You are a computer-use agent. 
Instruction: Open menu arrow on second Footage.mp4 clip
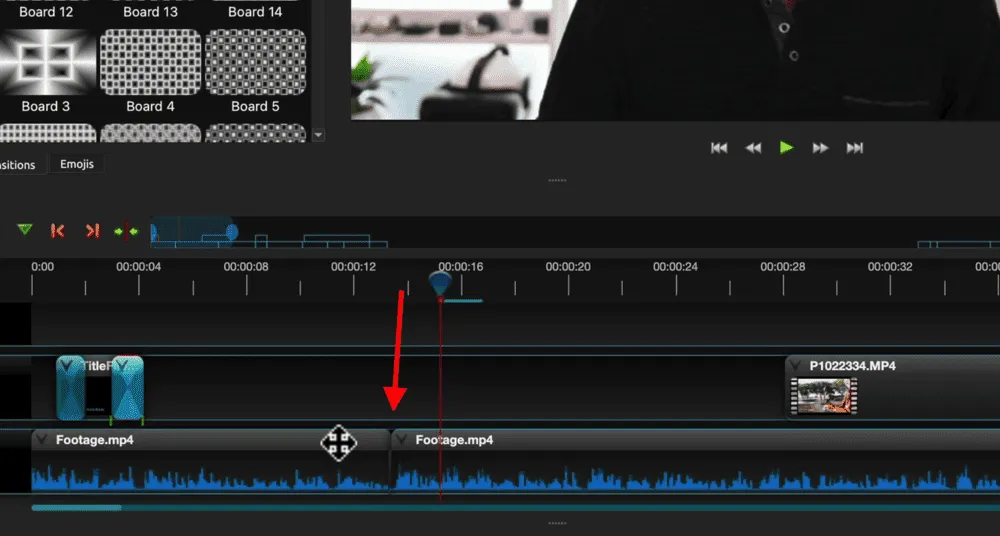pos(401,439)
